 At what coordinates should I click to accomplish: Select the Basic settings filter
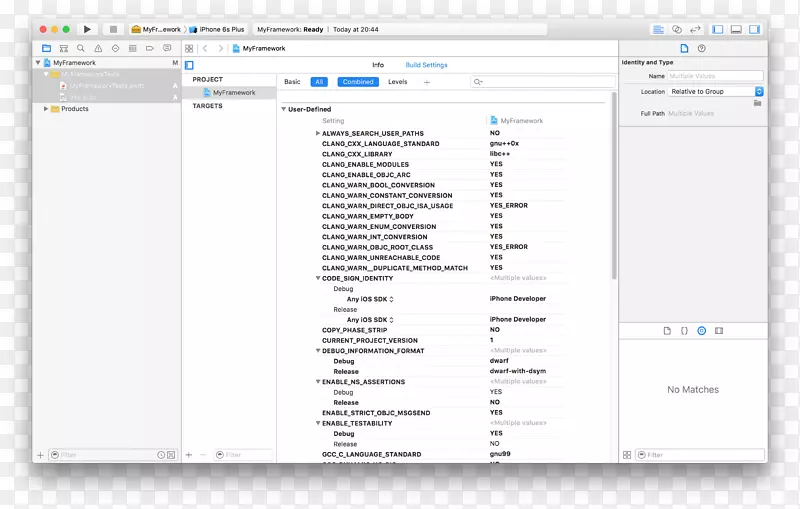click(x=292, y=82)
